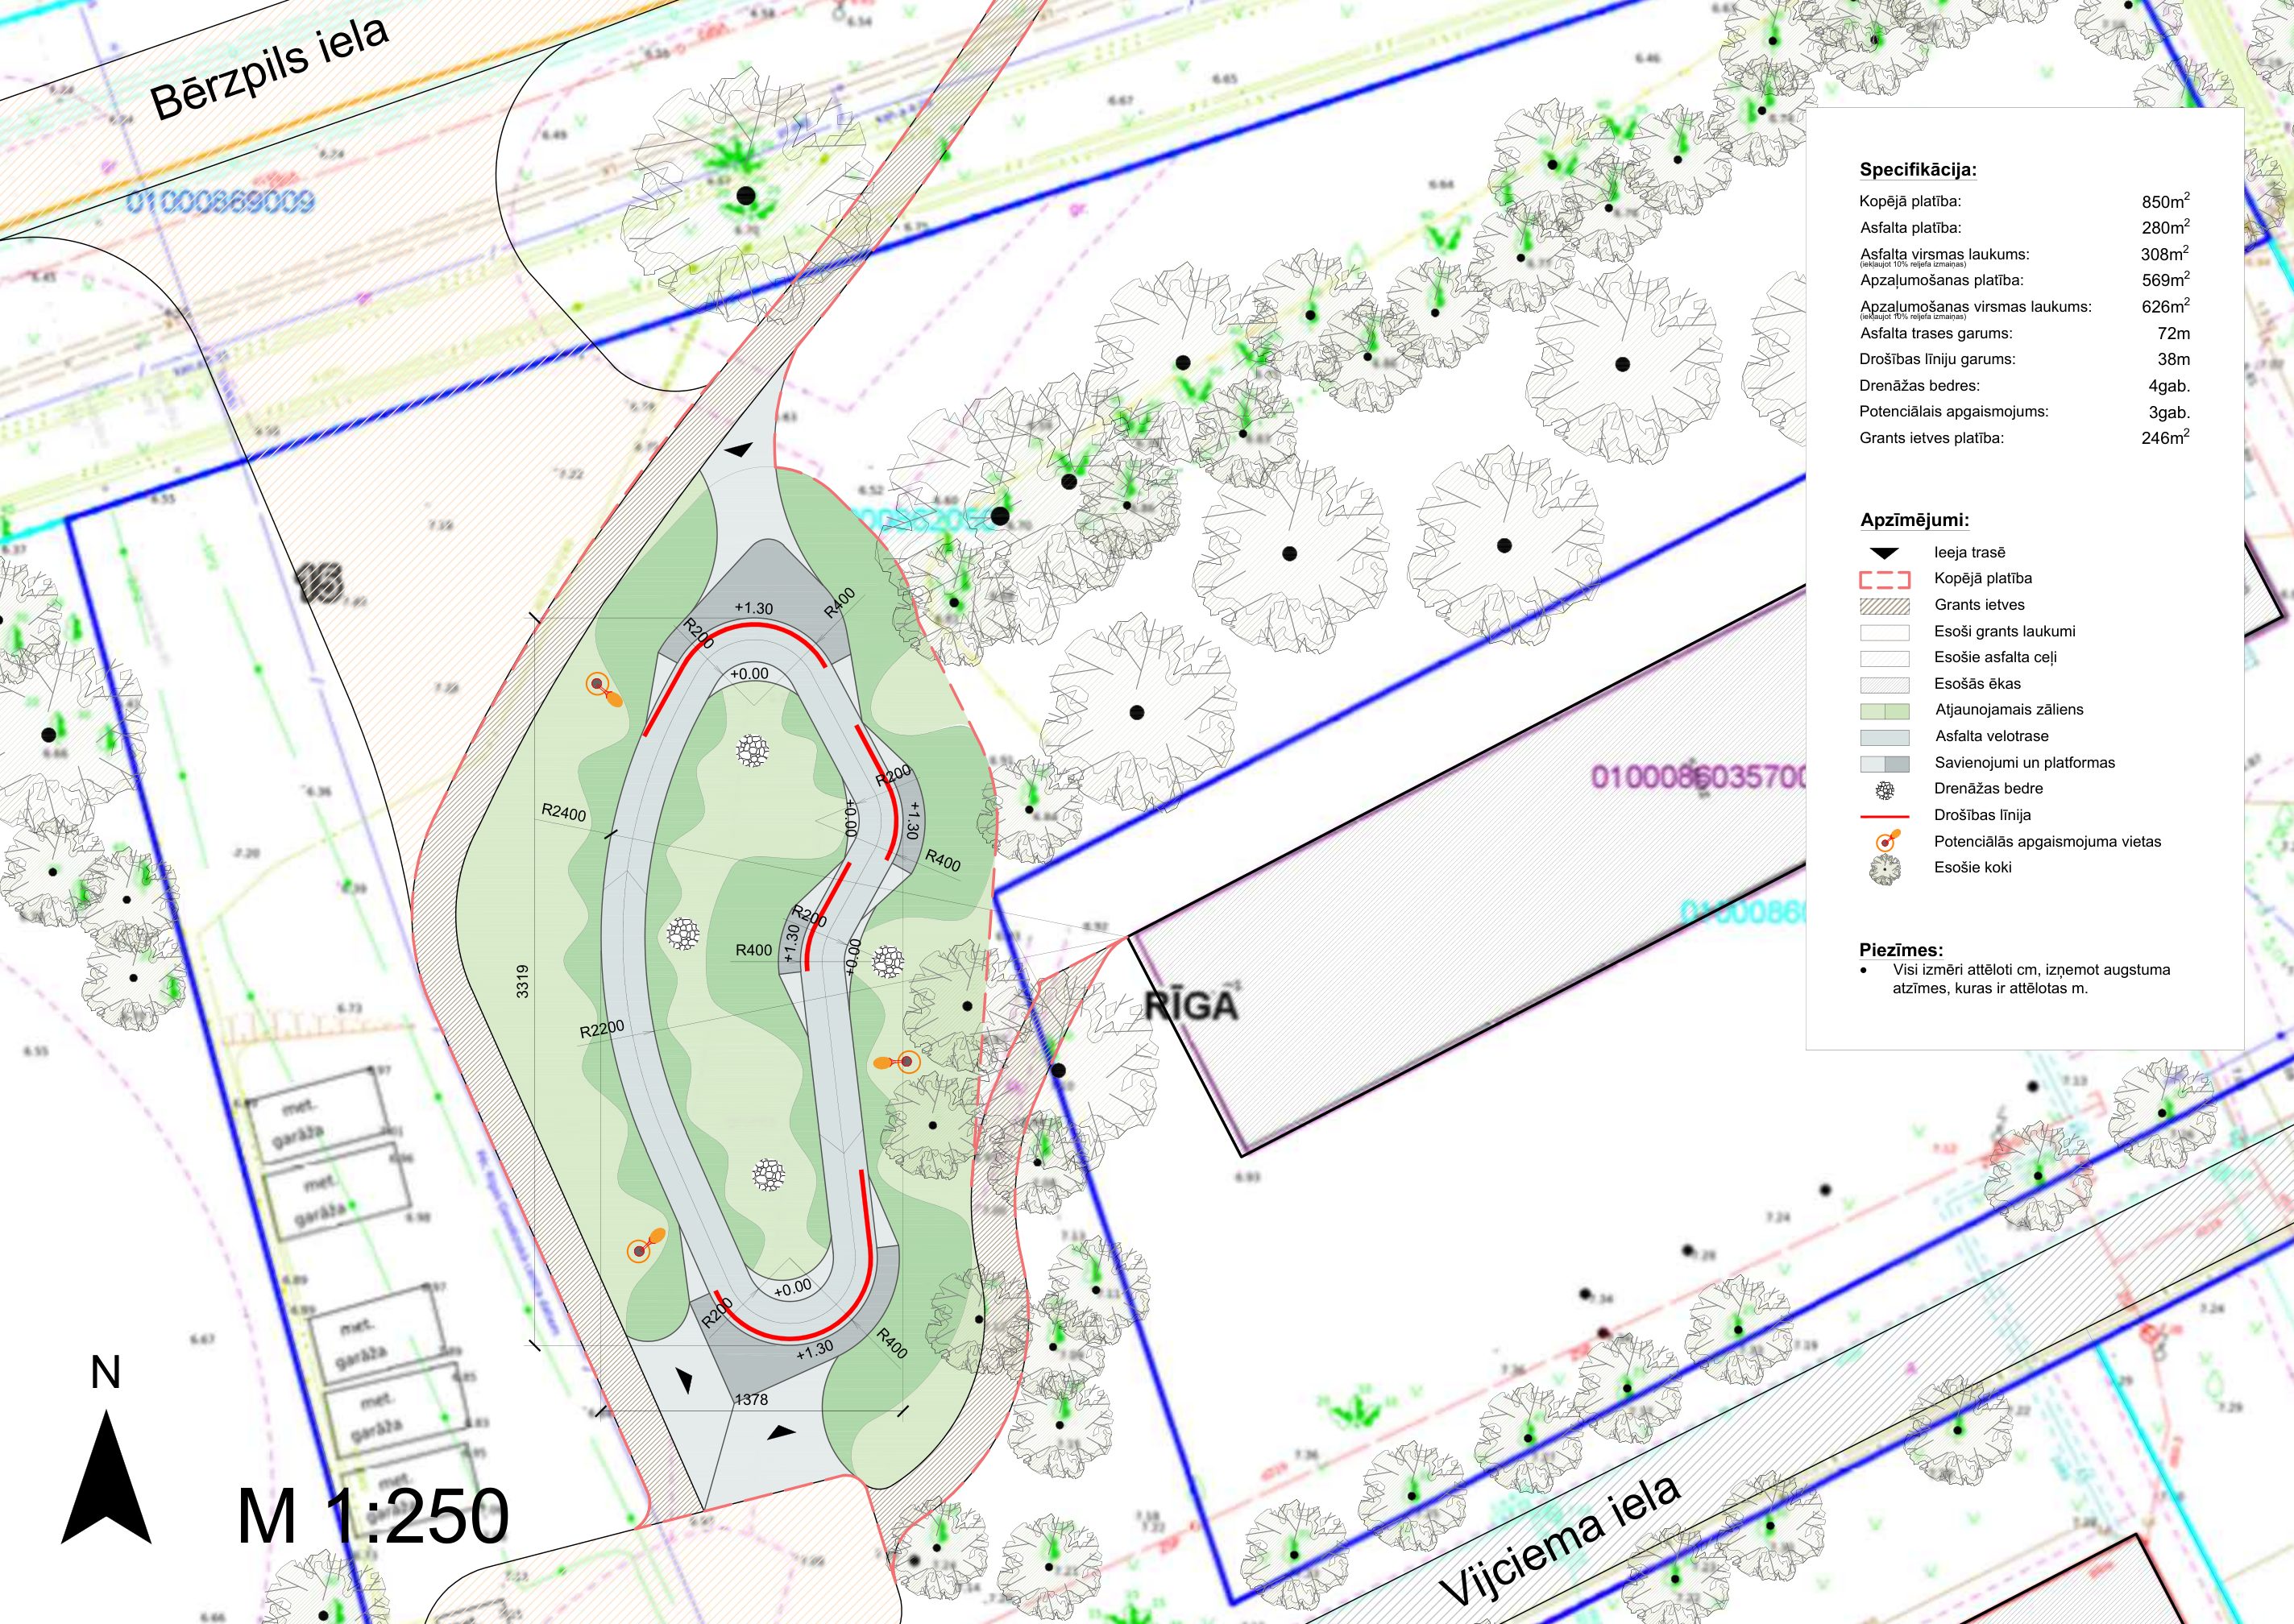This screenshot has height=1624, width=2294.
Task: Click the red 'Drošības līnija' legend line
Action: [x=1884, y=816]
